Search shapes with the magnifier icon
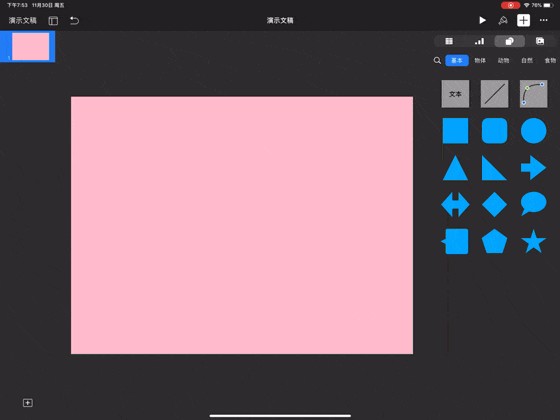Screen dimensions: 560x420 [x=437, y=60]
